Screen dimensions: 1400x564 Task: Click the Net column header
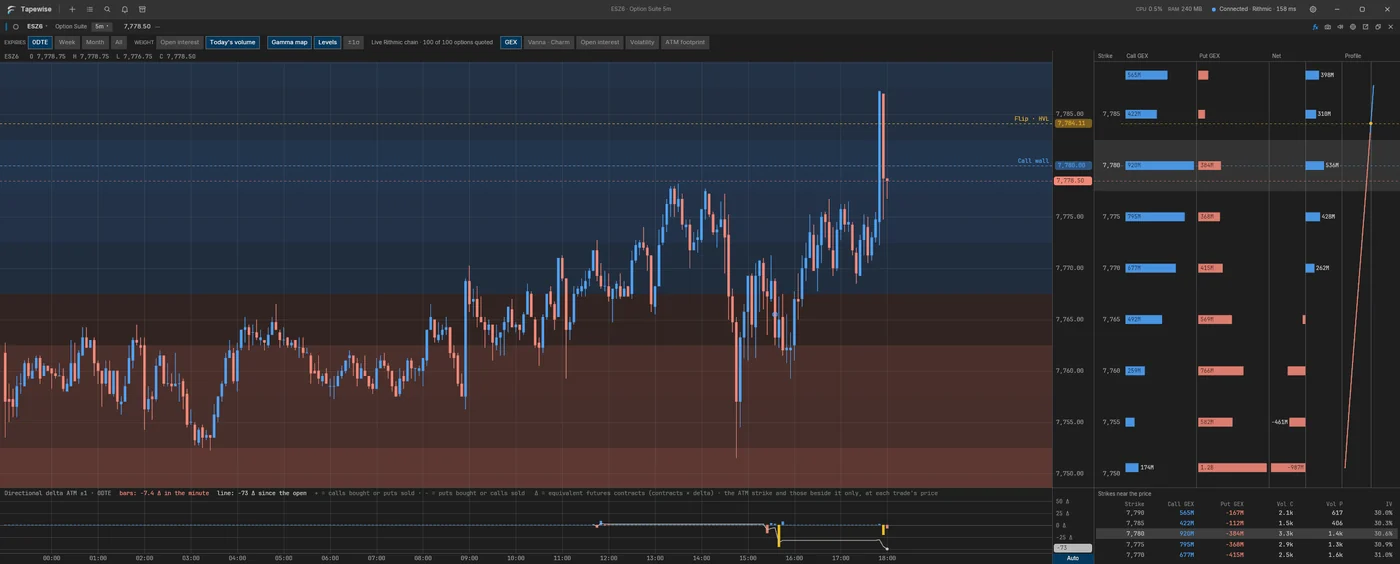[1276, 56]
